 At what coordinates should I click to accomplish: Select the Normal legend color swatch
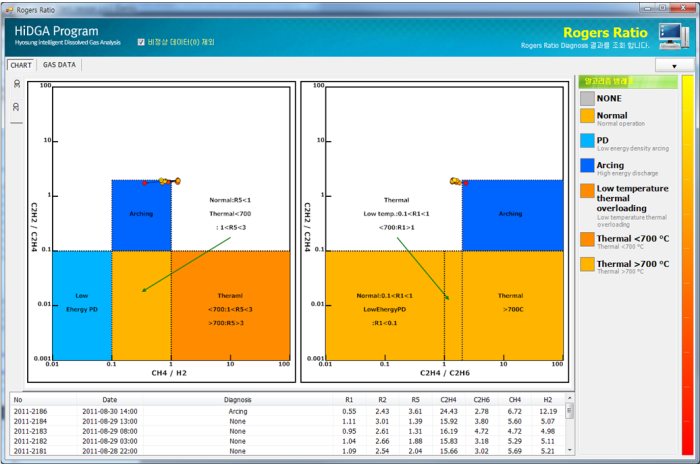pyautogui.click(x=587, y=116)
